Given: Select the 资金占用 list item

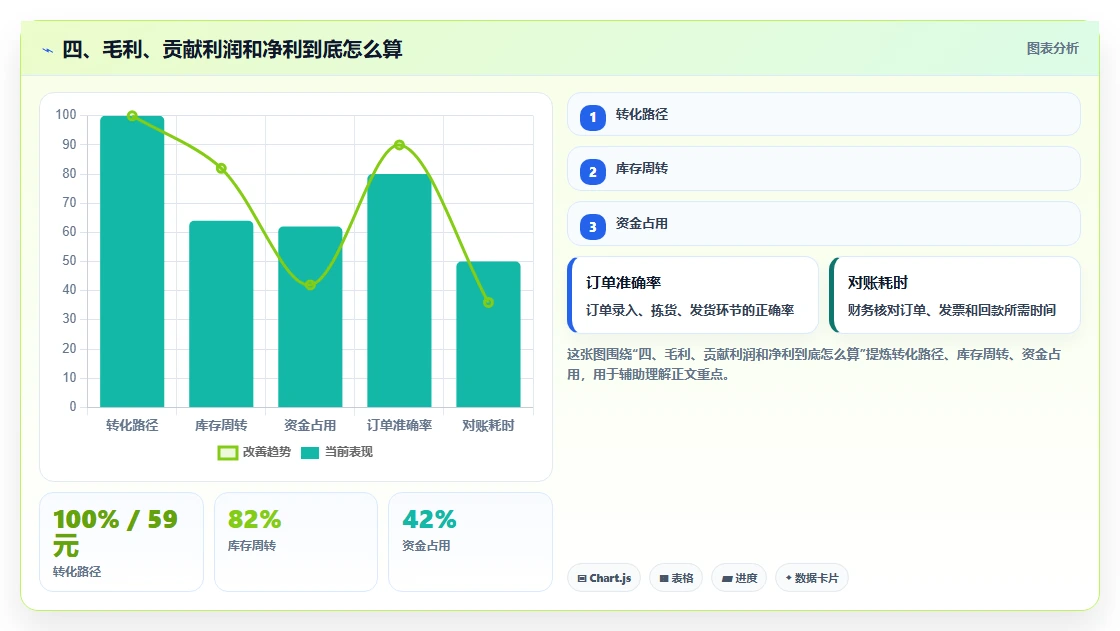Looking at the screenshot, I should [x=824, y=224].
